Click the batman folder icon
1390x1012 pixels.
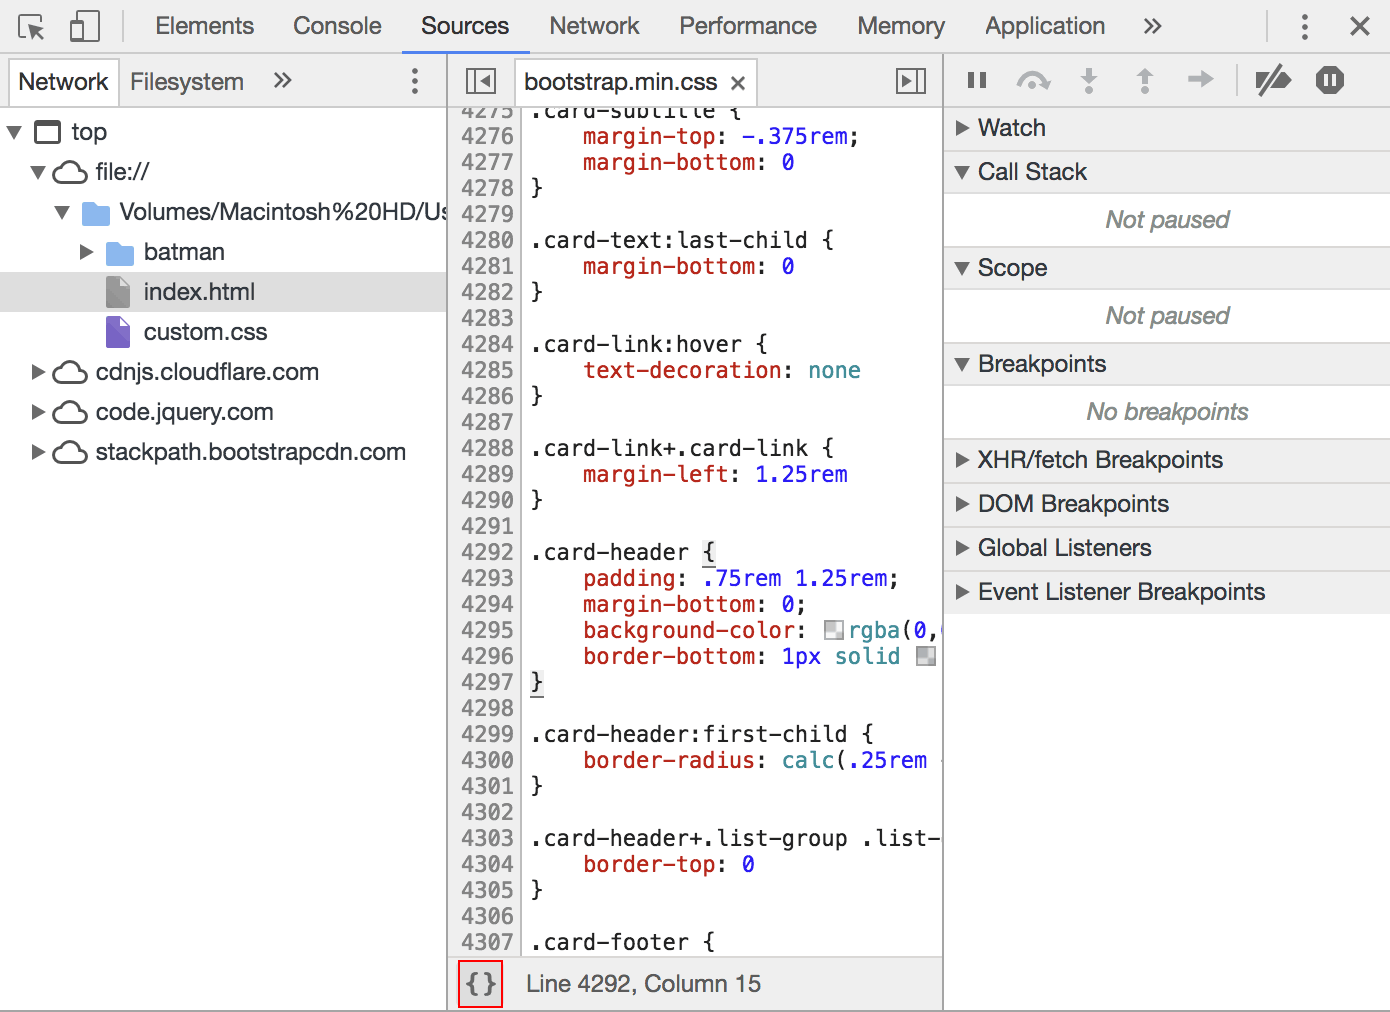coord(119,253)
